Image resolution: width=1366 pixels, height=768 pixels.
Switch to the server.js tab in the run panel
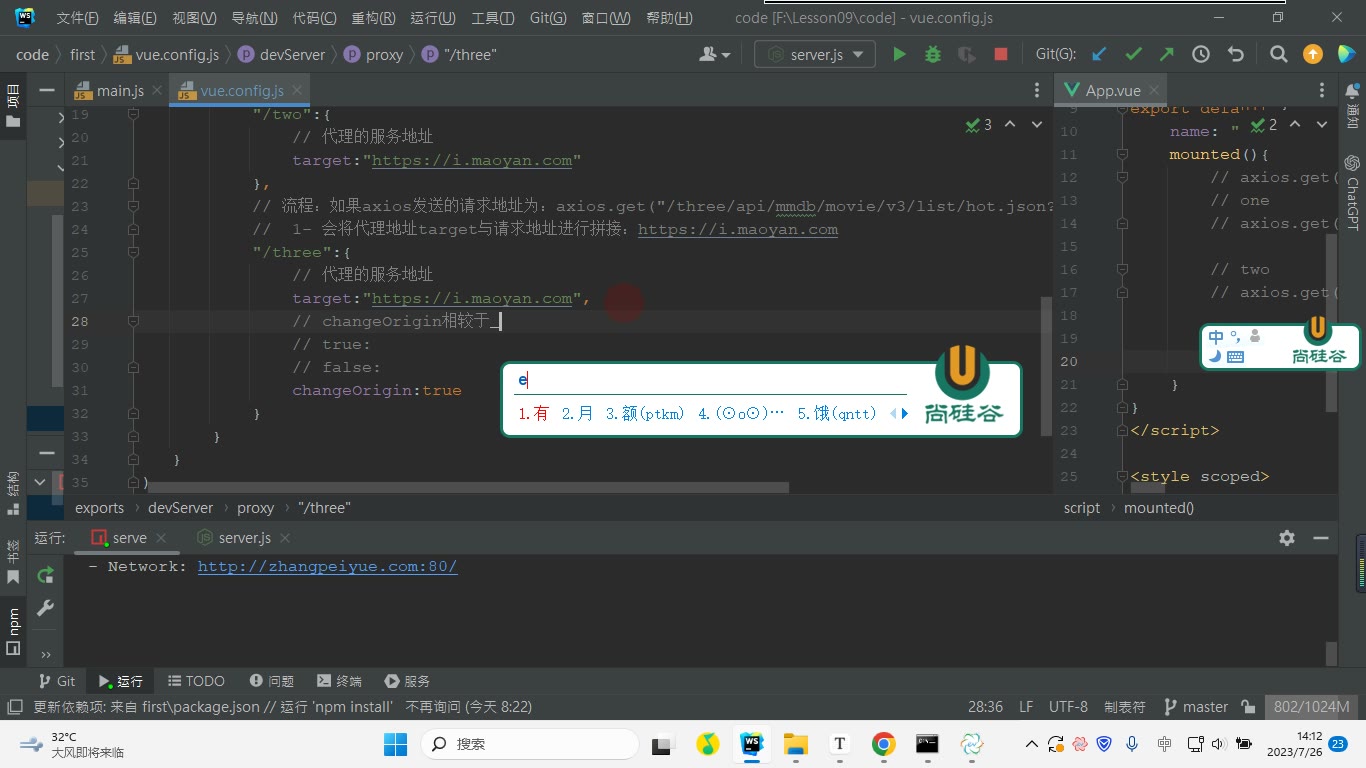coord(245,538)
